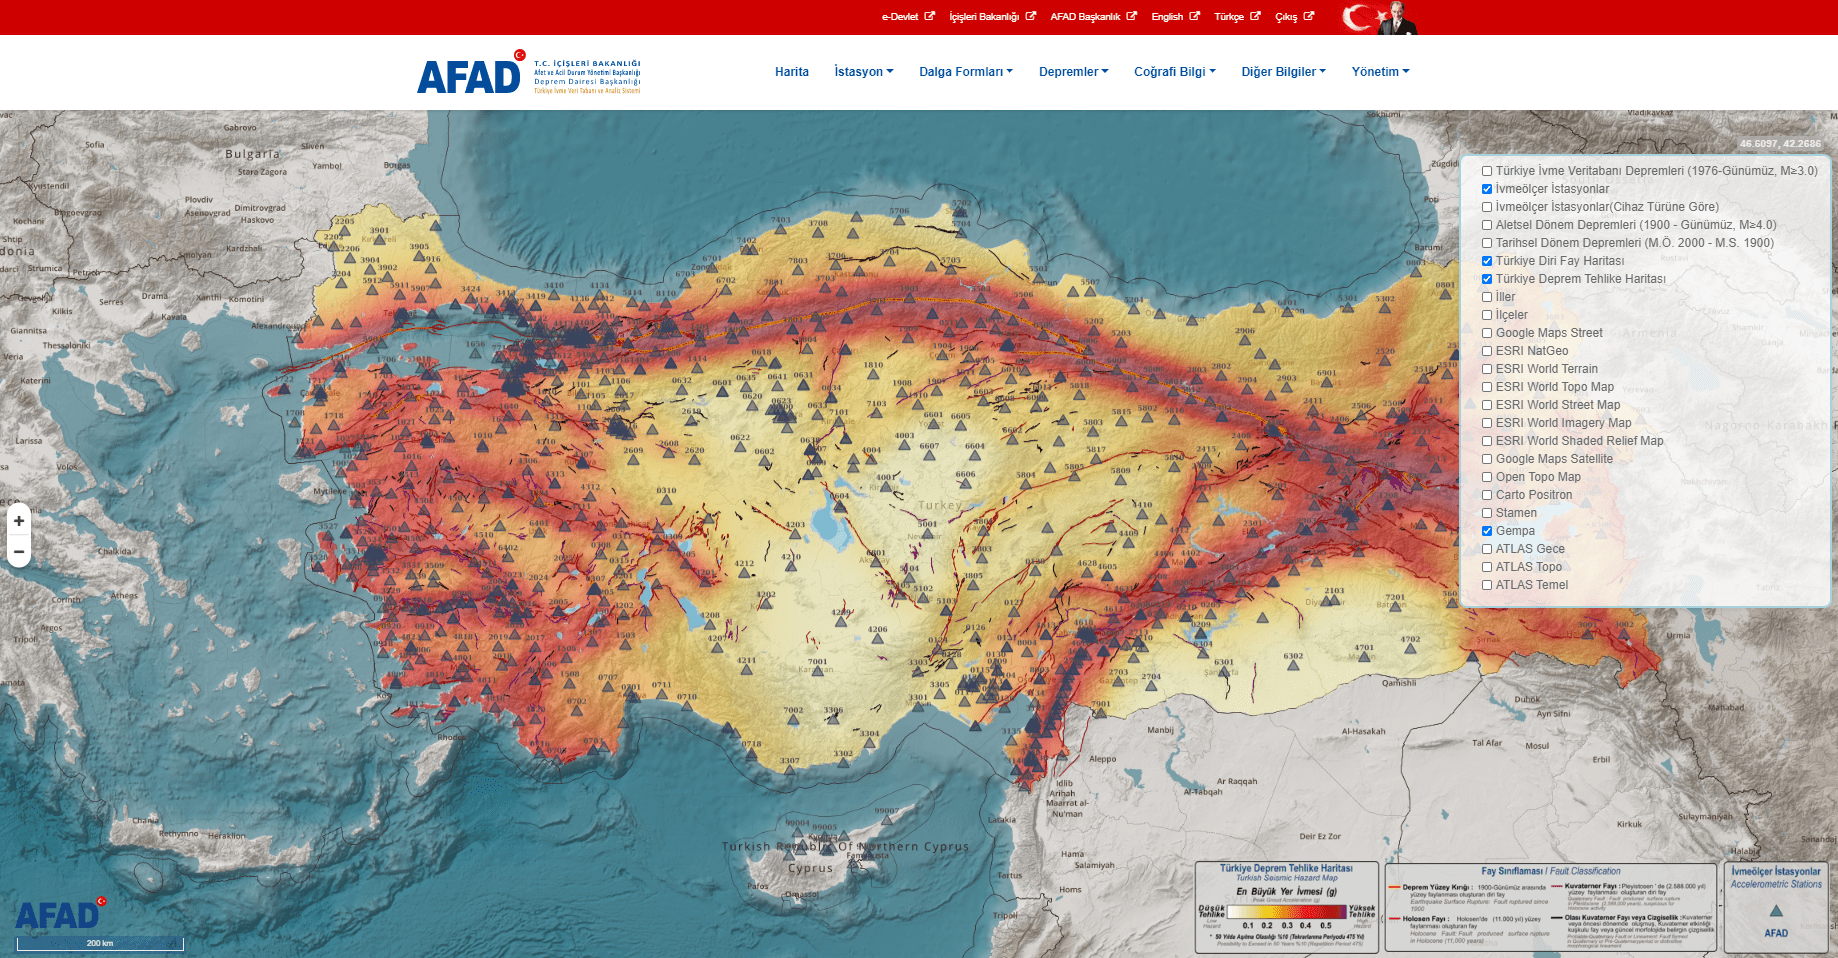Switch language via Türkçe link
1838x958 pixels.
tap(1229, 17)
